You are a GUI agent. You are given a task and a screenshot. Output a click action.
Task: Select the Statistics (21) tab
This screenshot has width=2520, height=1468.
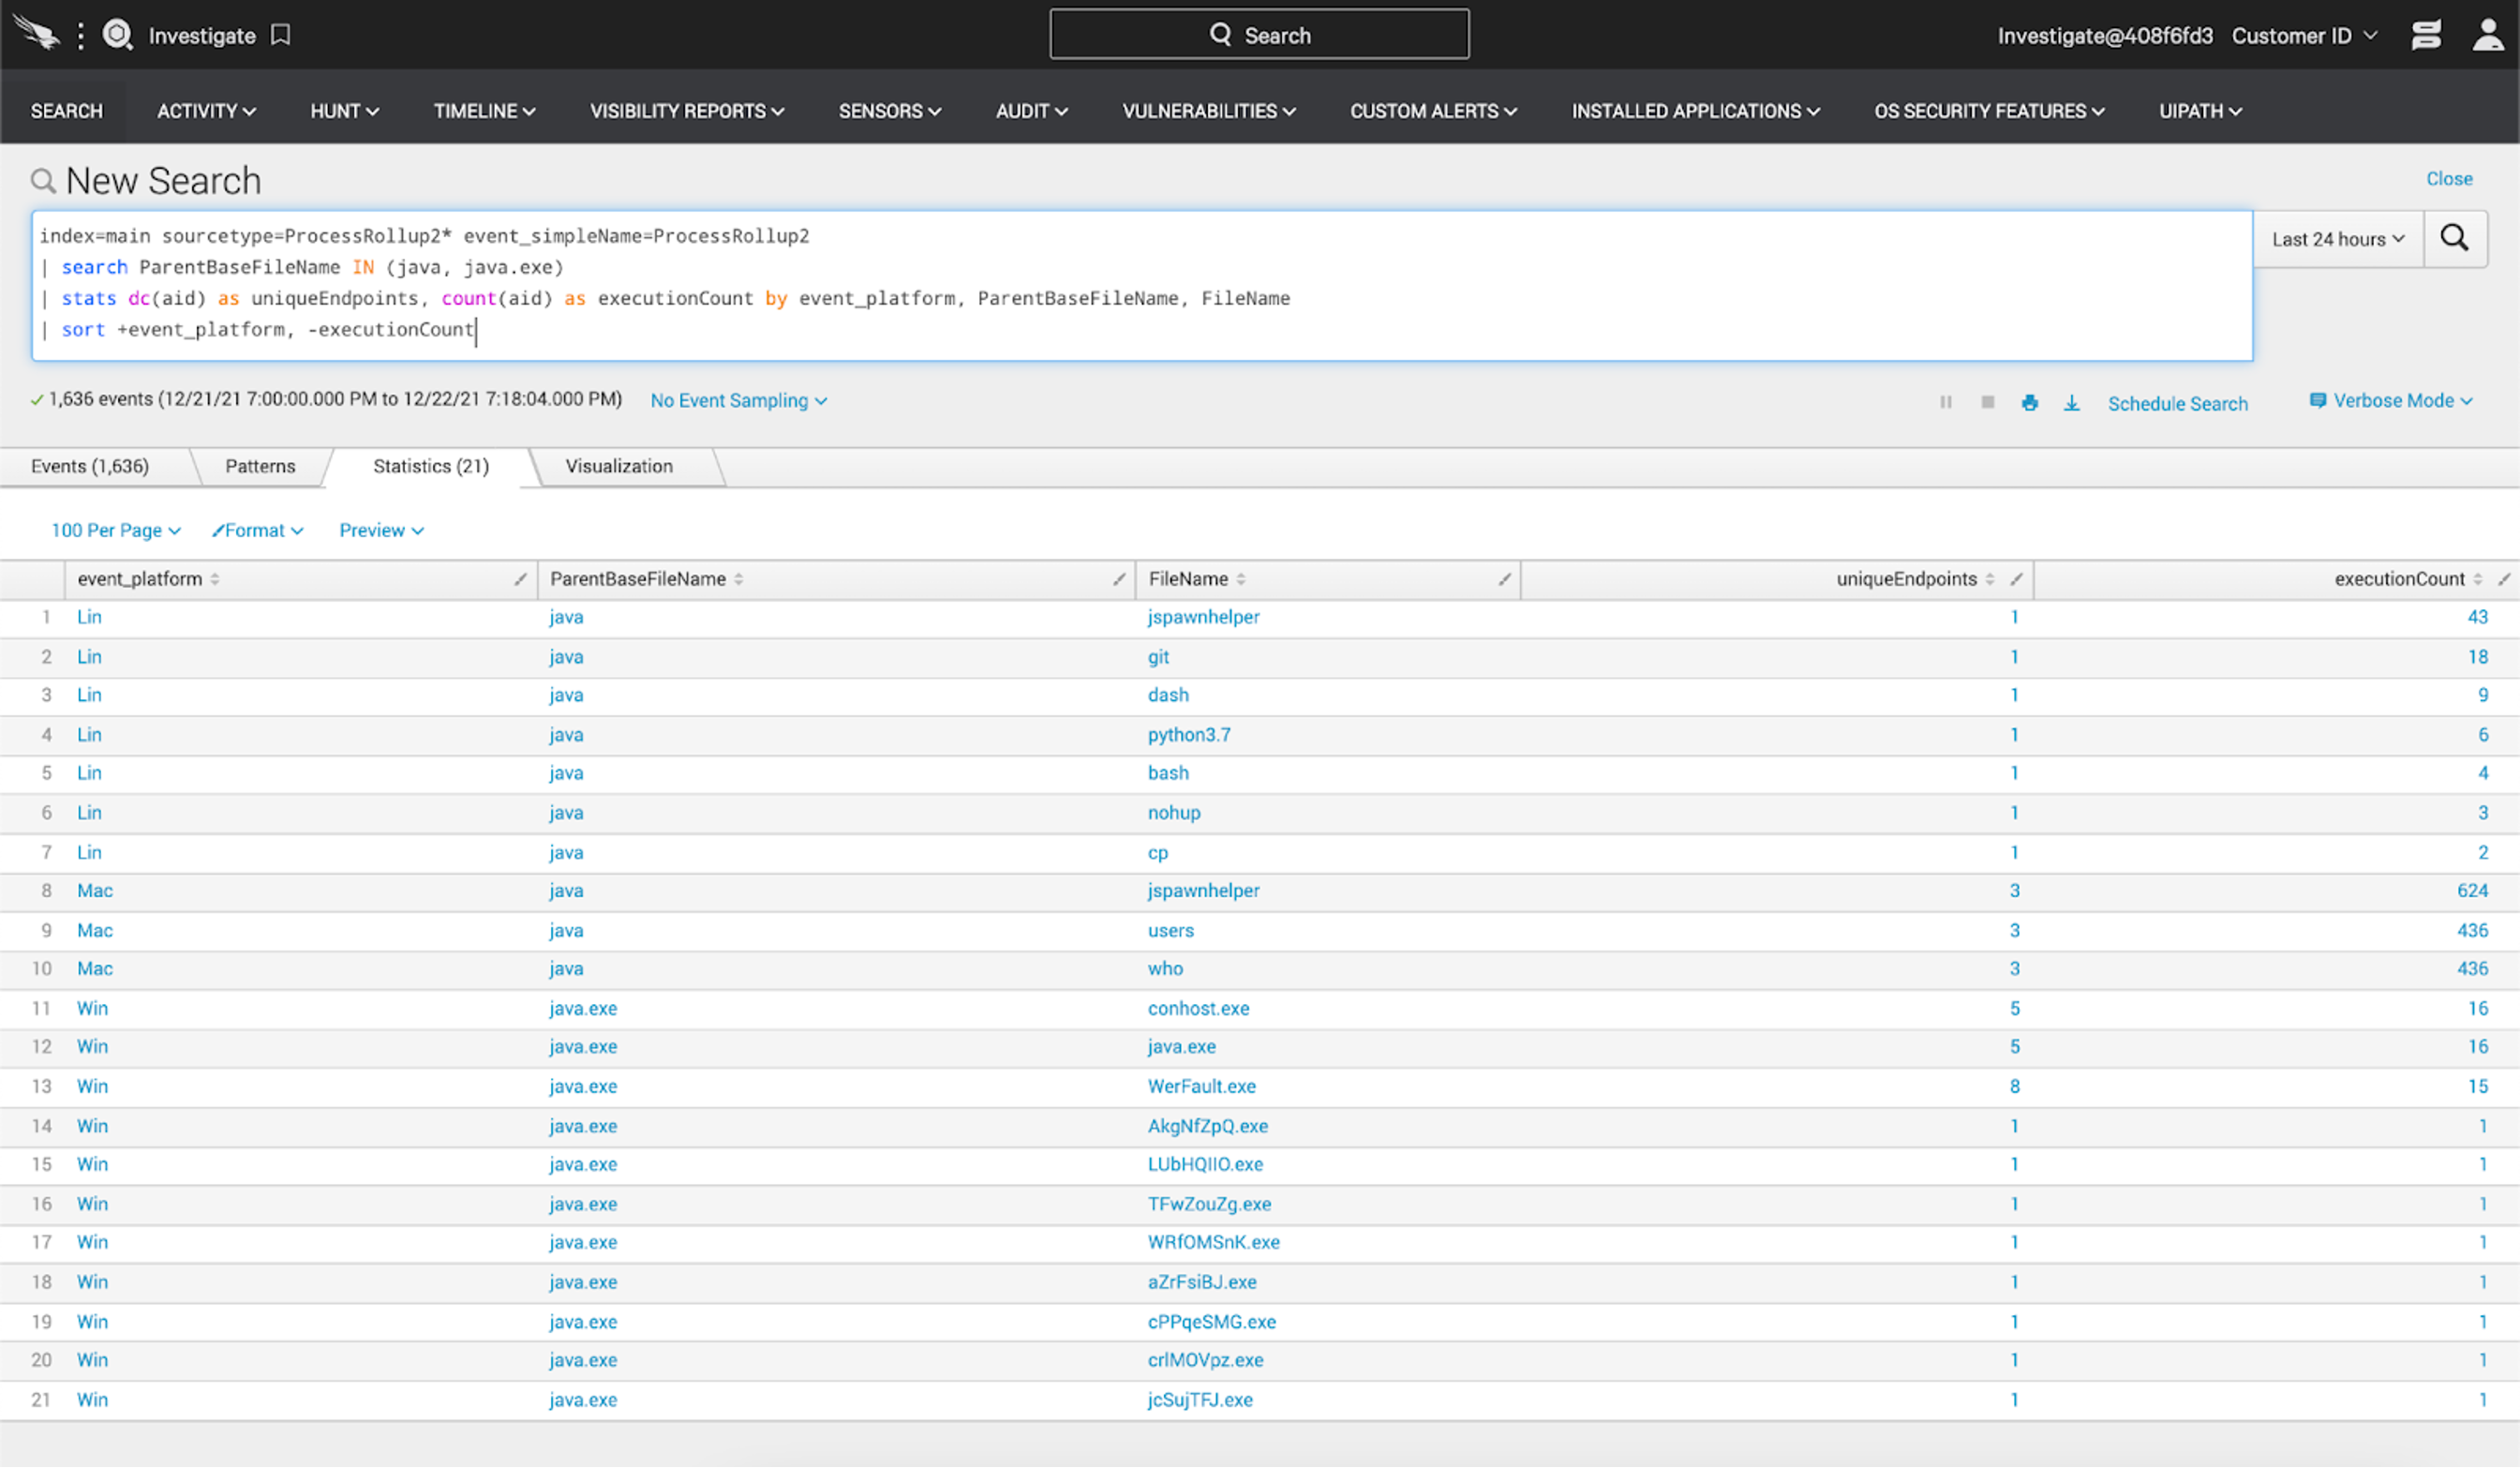431,467
